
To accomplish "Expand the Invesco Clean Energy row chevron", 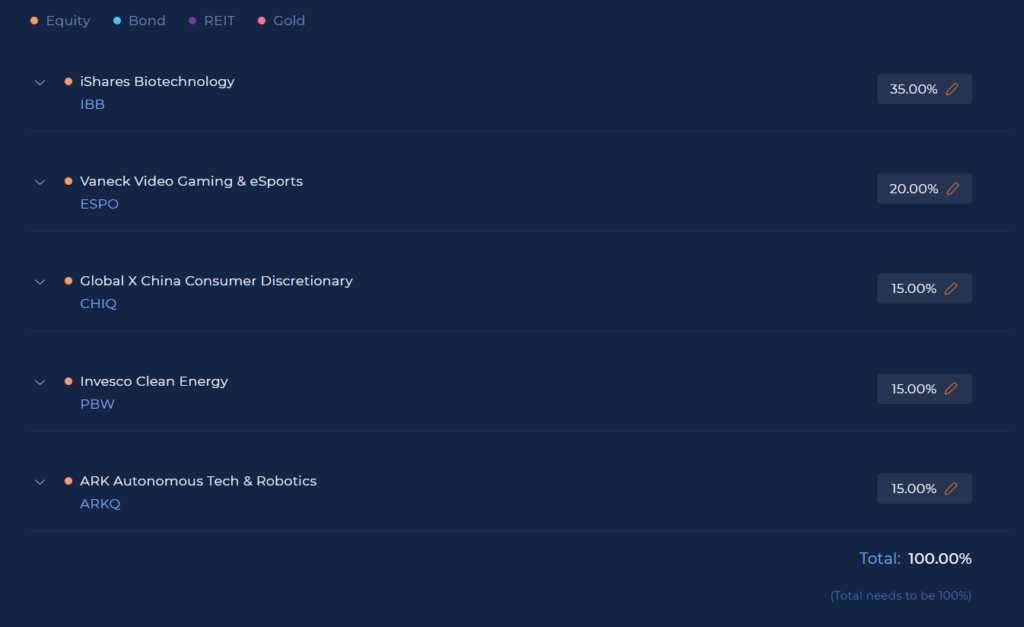I will 40,382.
